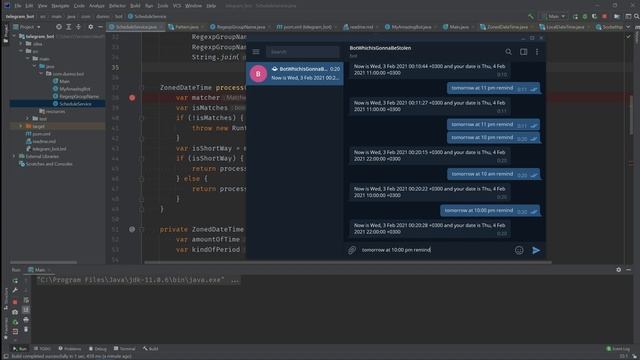Screen dimensions: 640x360
Task: Click 'tomorrow at 10 am remind' message
Action: (x=493, y=174)
